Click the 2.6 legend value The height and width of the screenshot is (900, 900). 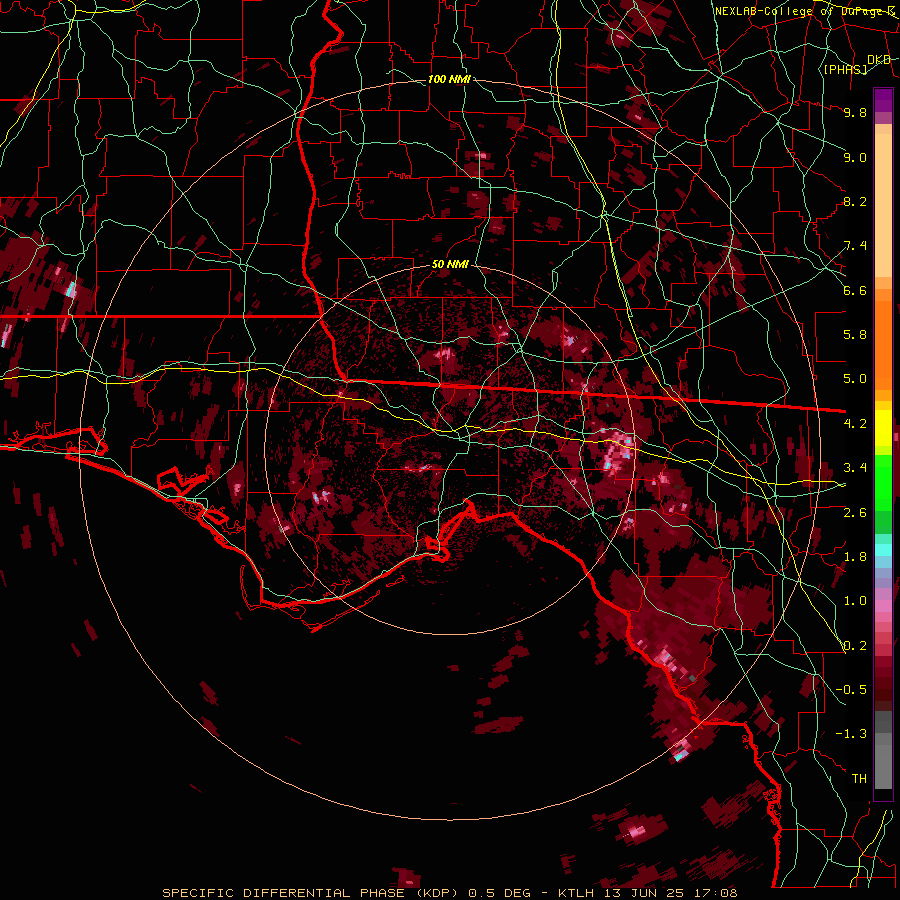coord(855,513)
